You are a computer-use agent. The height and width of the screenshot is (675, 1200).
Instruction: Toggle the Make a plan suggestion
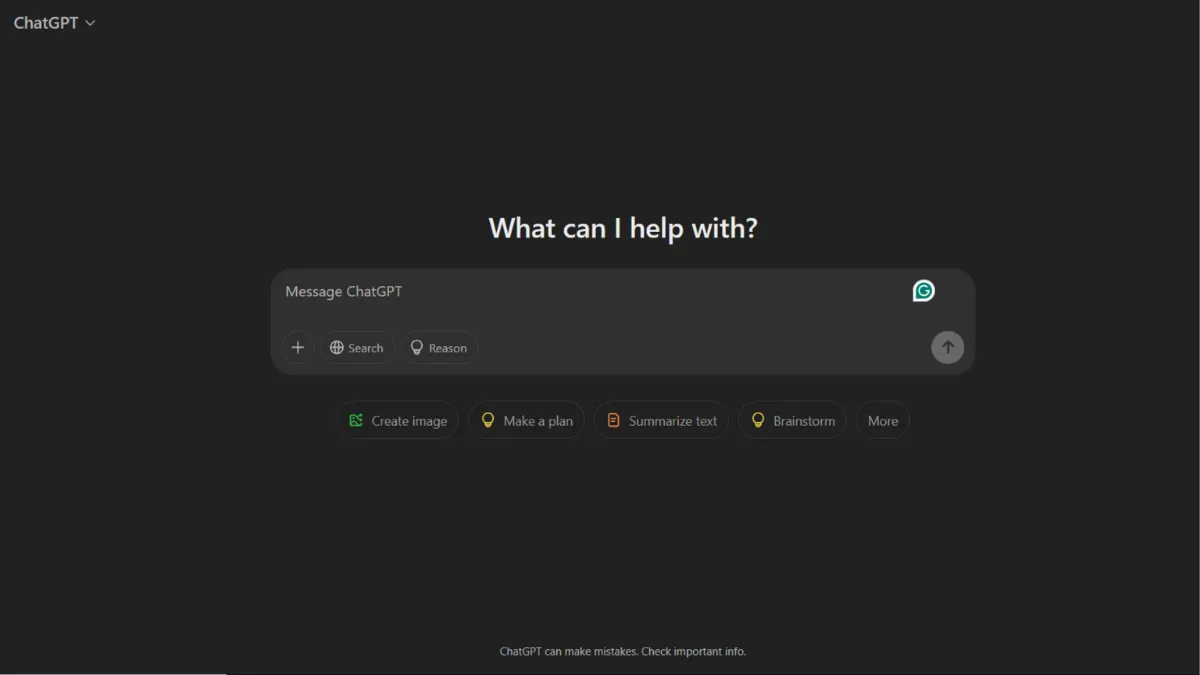tap(526, 420)
